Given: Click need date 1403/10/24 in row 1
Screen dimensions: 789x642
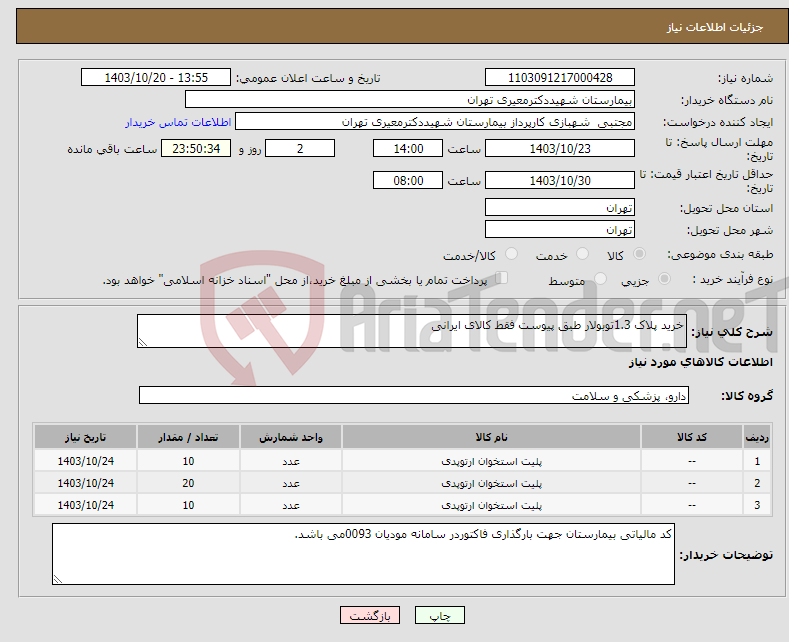Looking at the screenshot, I should (x=86, y=461).
